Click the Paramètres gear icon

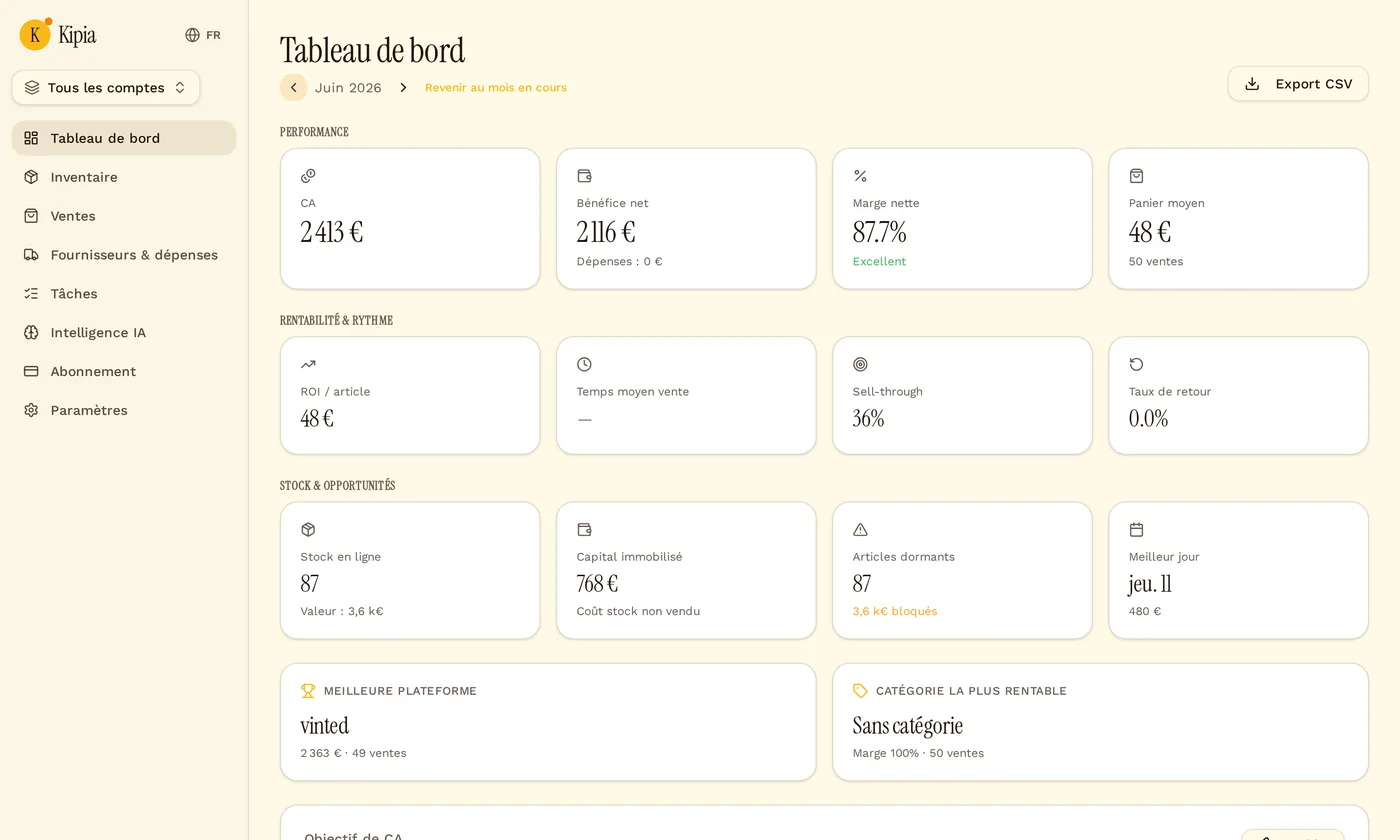point(31,410)
